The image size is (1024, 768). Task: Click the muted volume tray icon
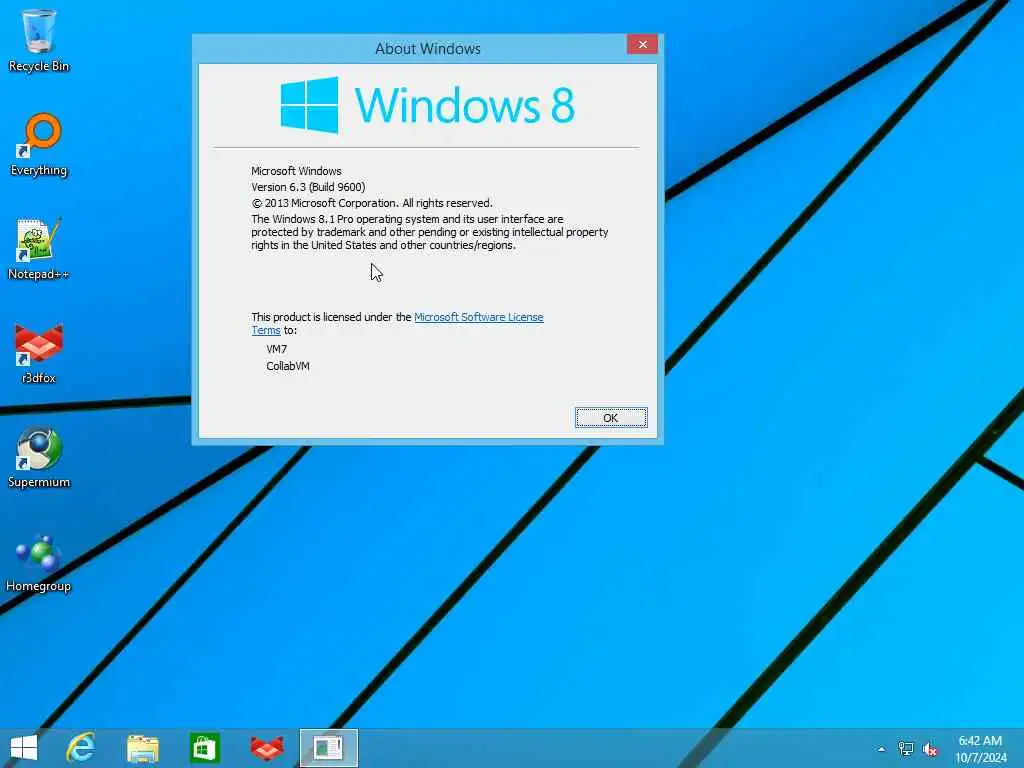coord(930,749)
